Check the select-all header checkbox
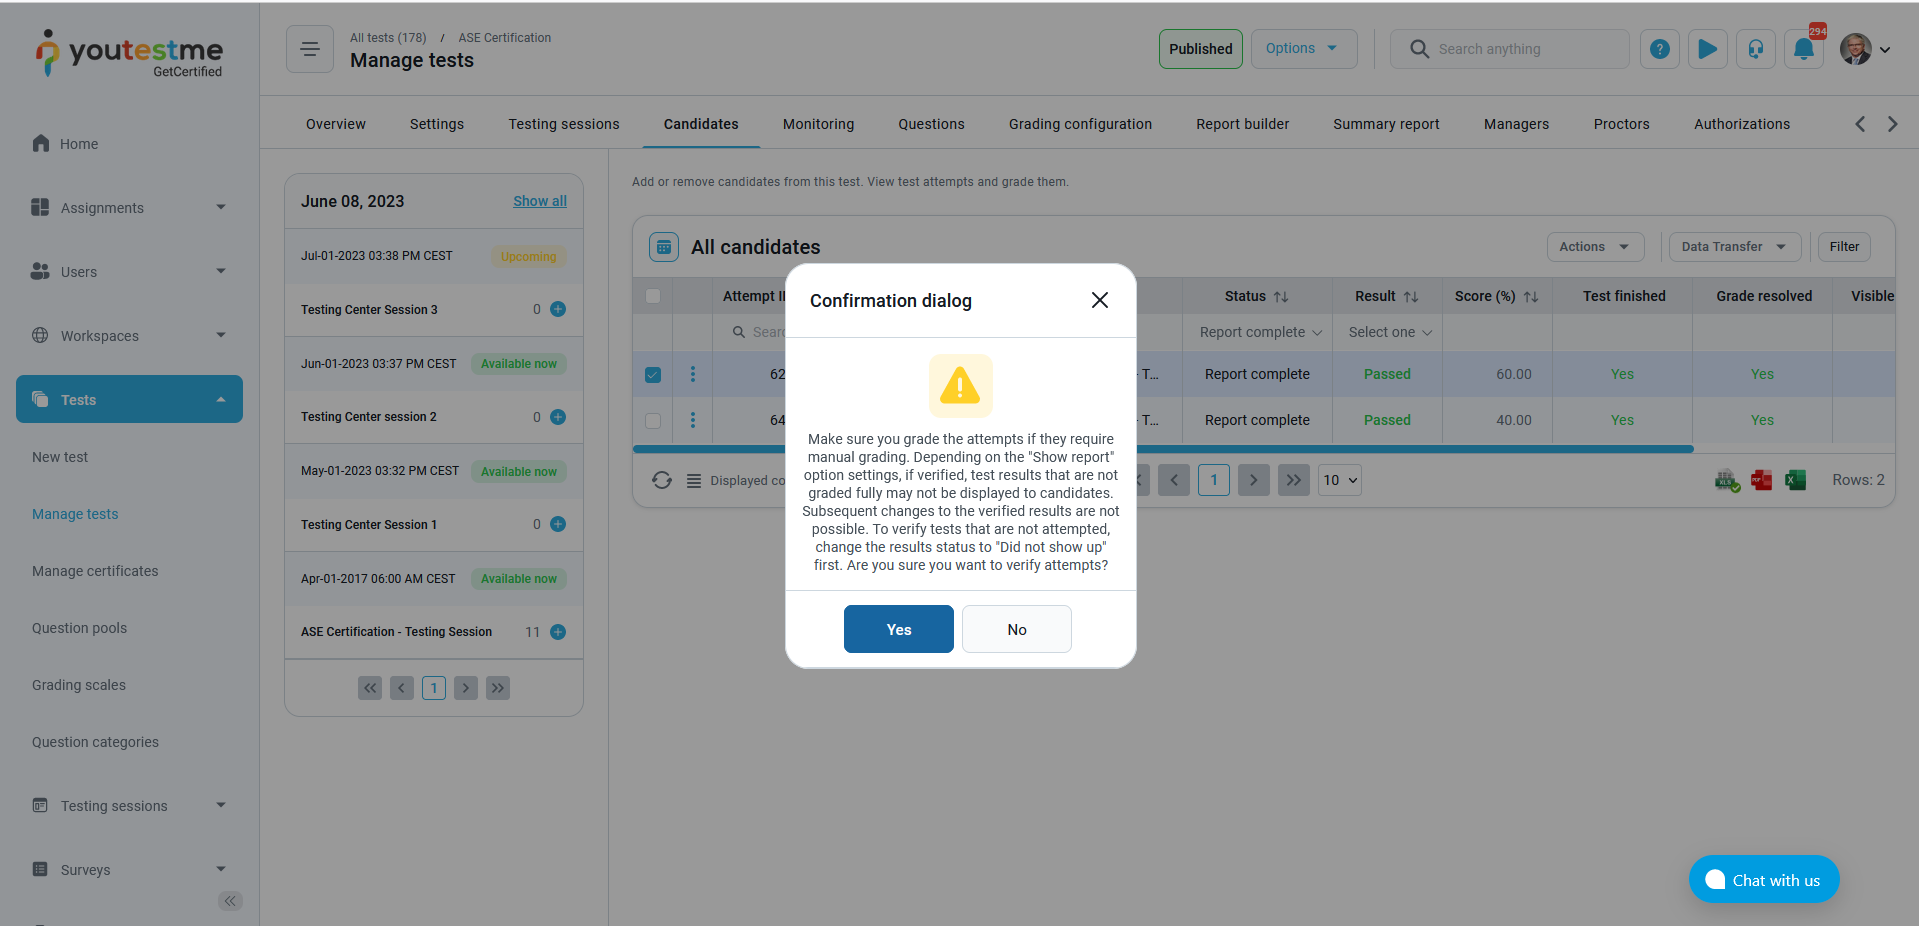The height and width of the screenshot is (926, 1919). click(x=653, y=296)
